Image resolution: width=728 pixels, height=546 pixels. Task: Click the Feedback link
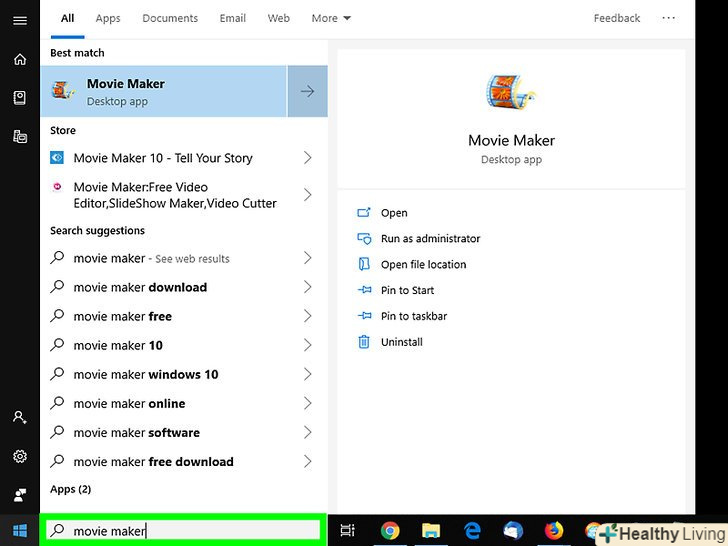[617, 18]
